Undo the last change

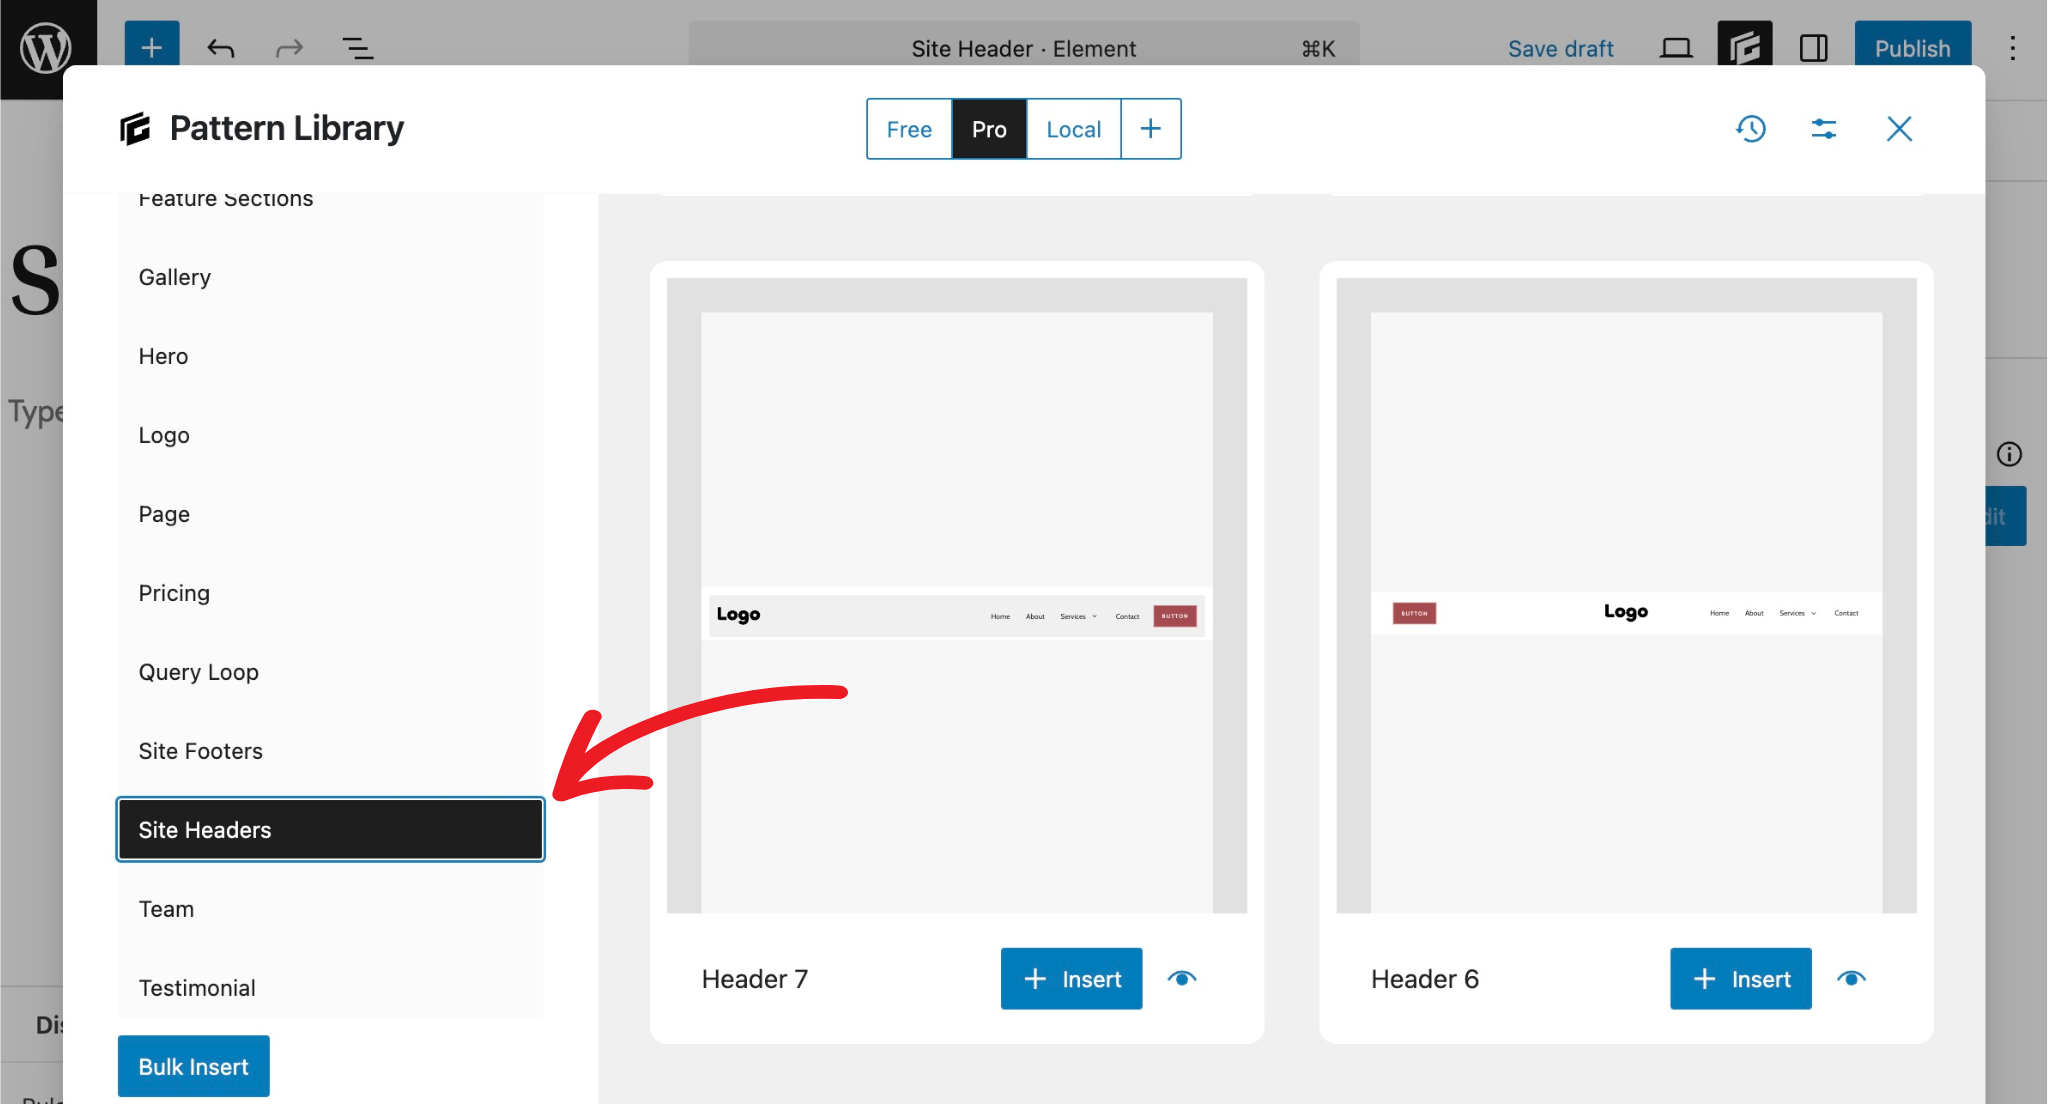point(220,47)
